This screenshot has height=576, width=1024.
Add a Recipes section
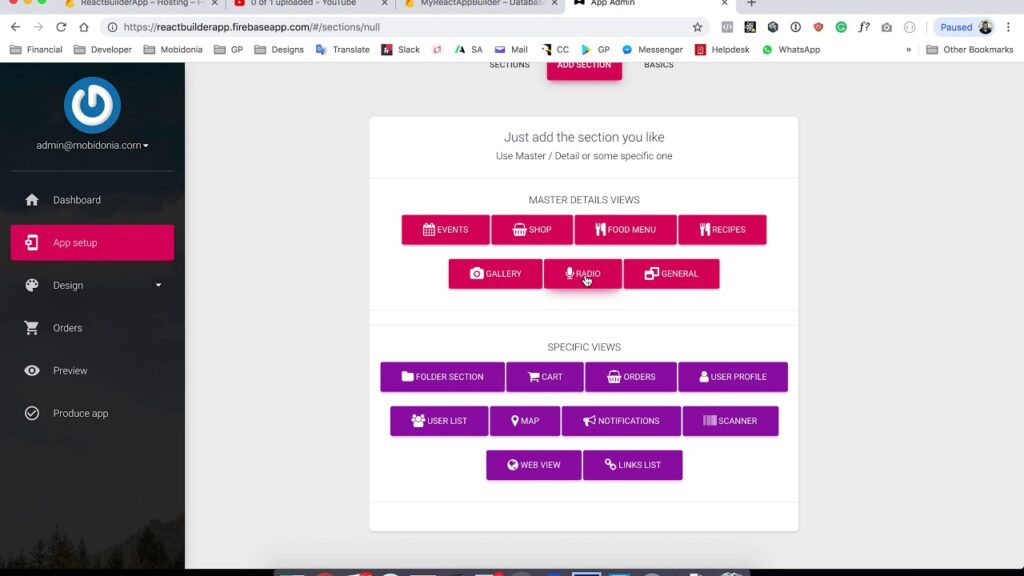722,230
